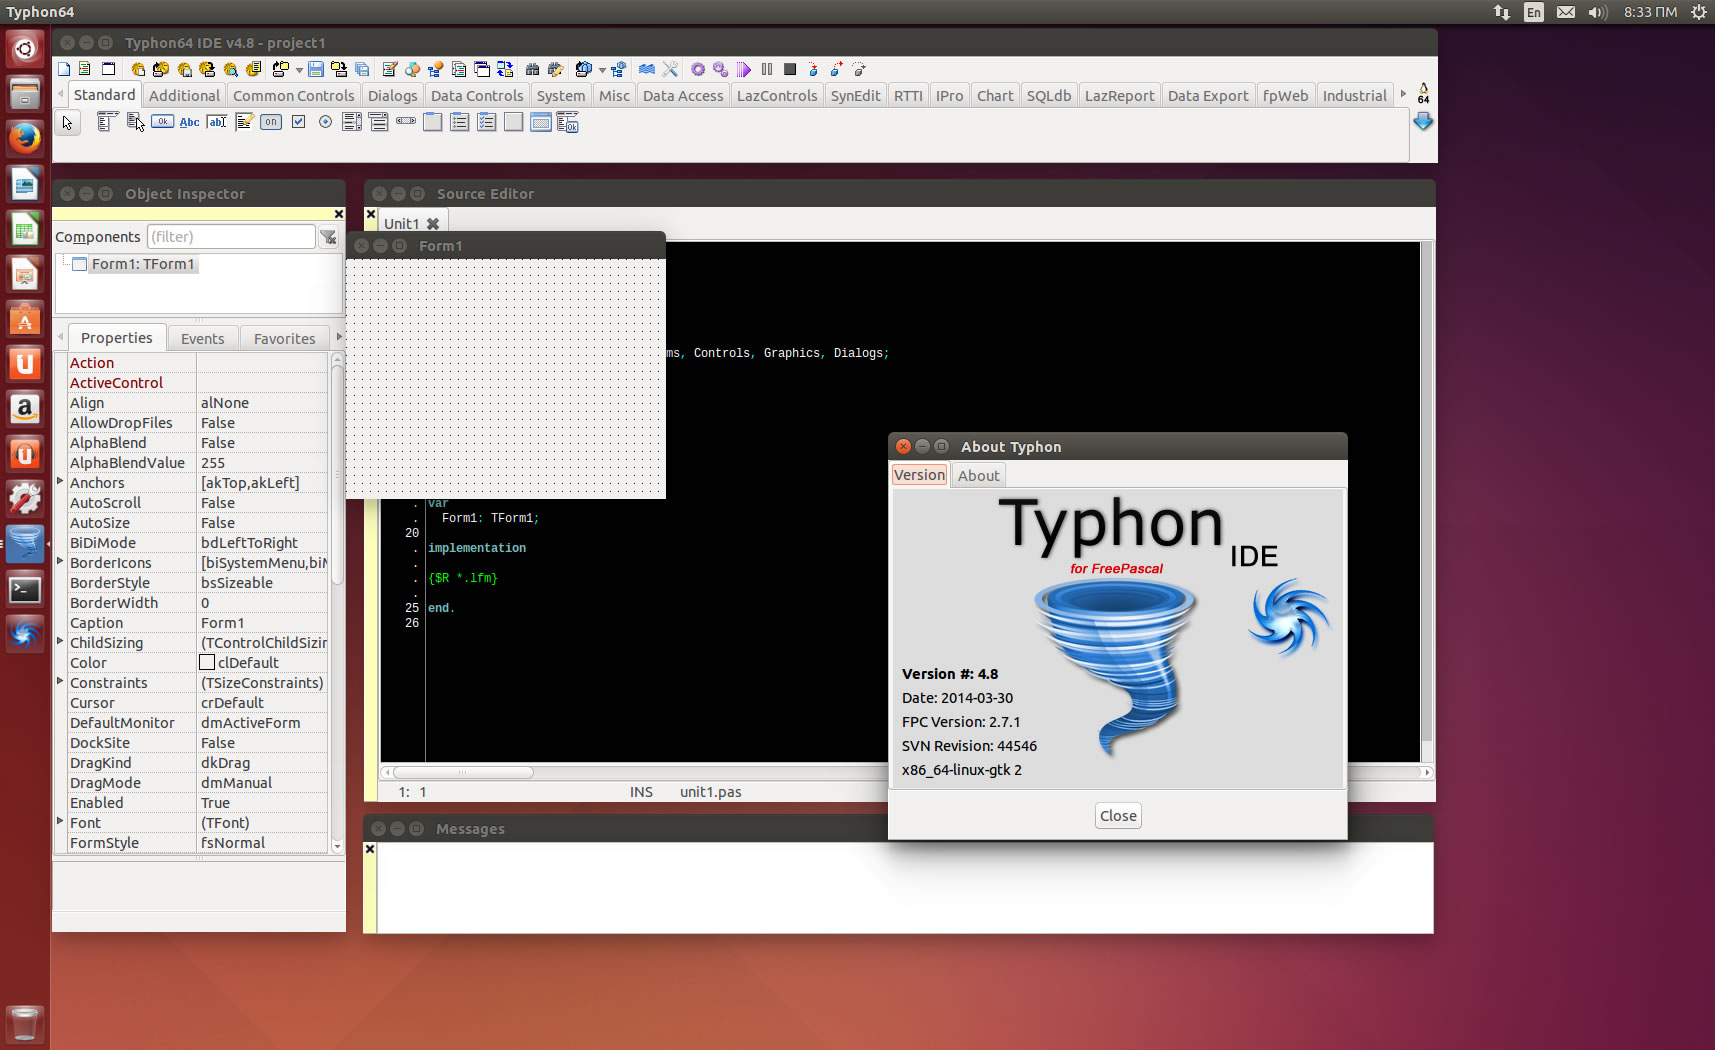
Task: Switch to the Common Controls palette tab
Action: tap(293, 96)
